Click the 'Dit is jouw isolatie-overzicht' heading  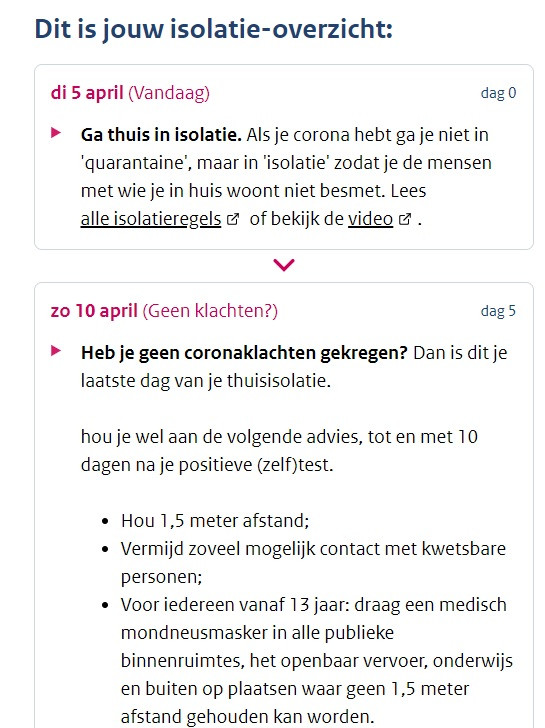(214, 29)
